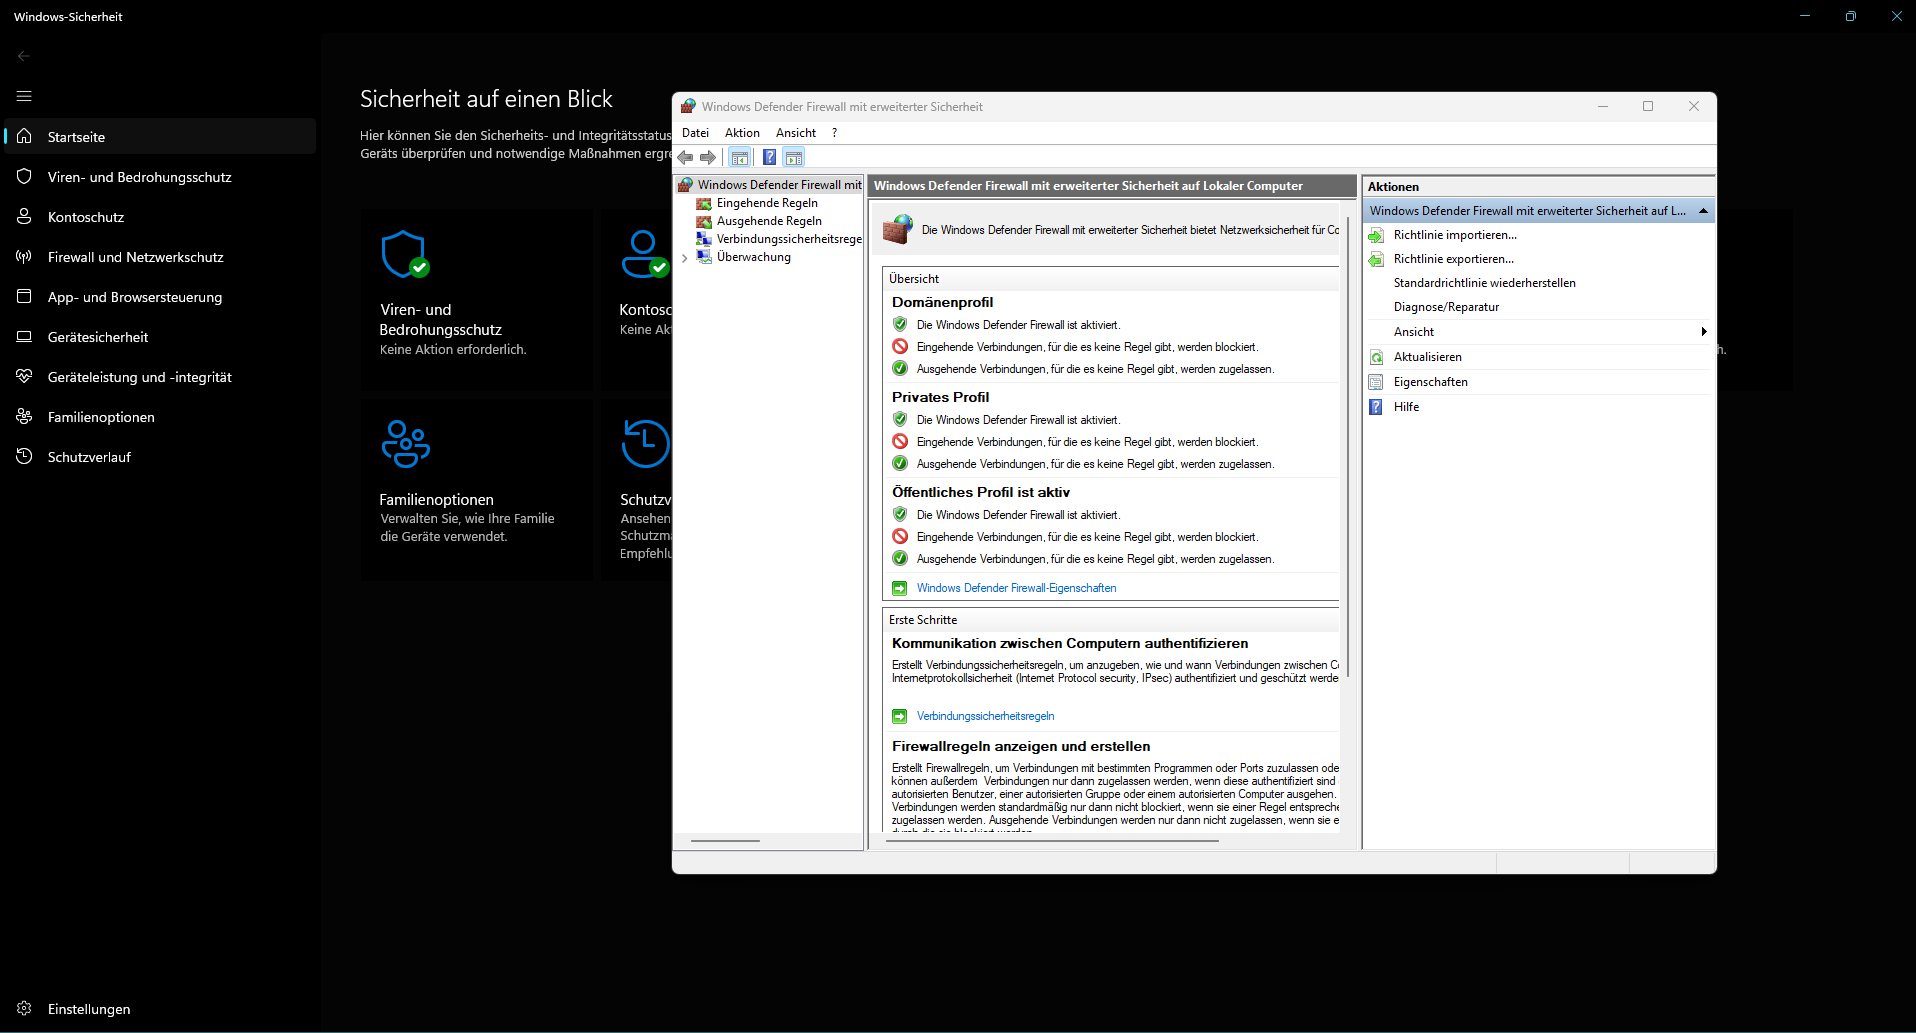Click the Richtlinie exportieren icon
This screenshot has width=1916, height=1033.
click(1376, 259)
